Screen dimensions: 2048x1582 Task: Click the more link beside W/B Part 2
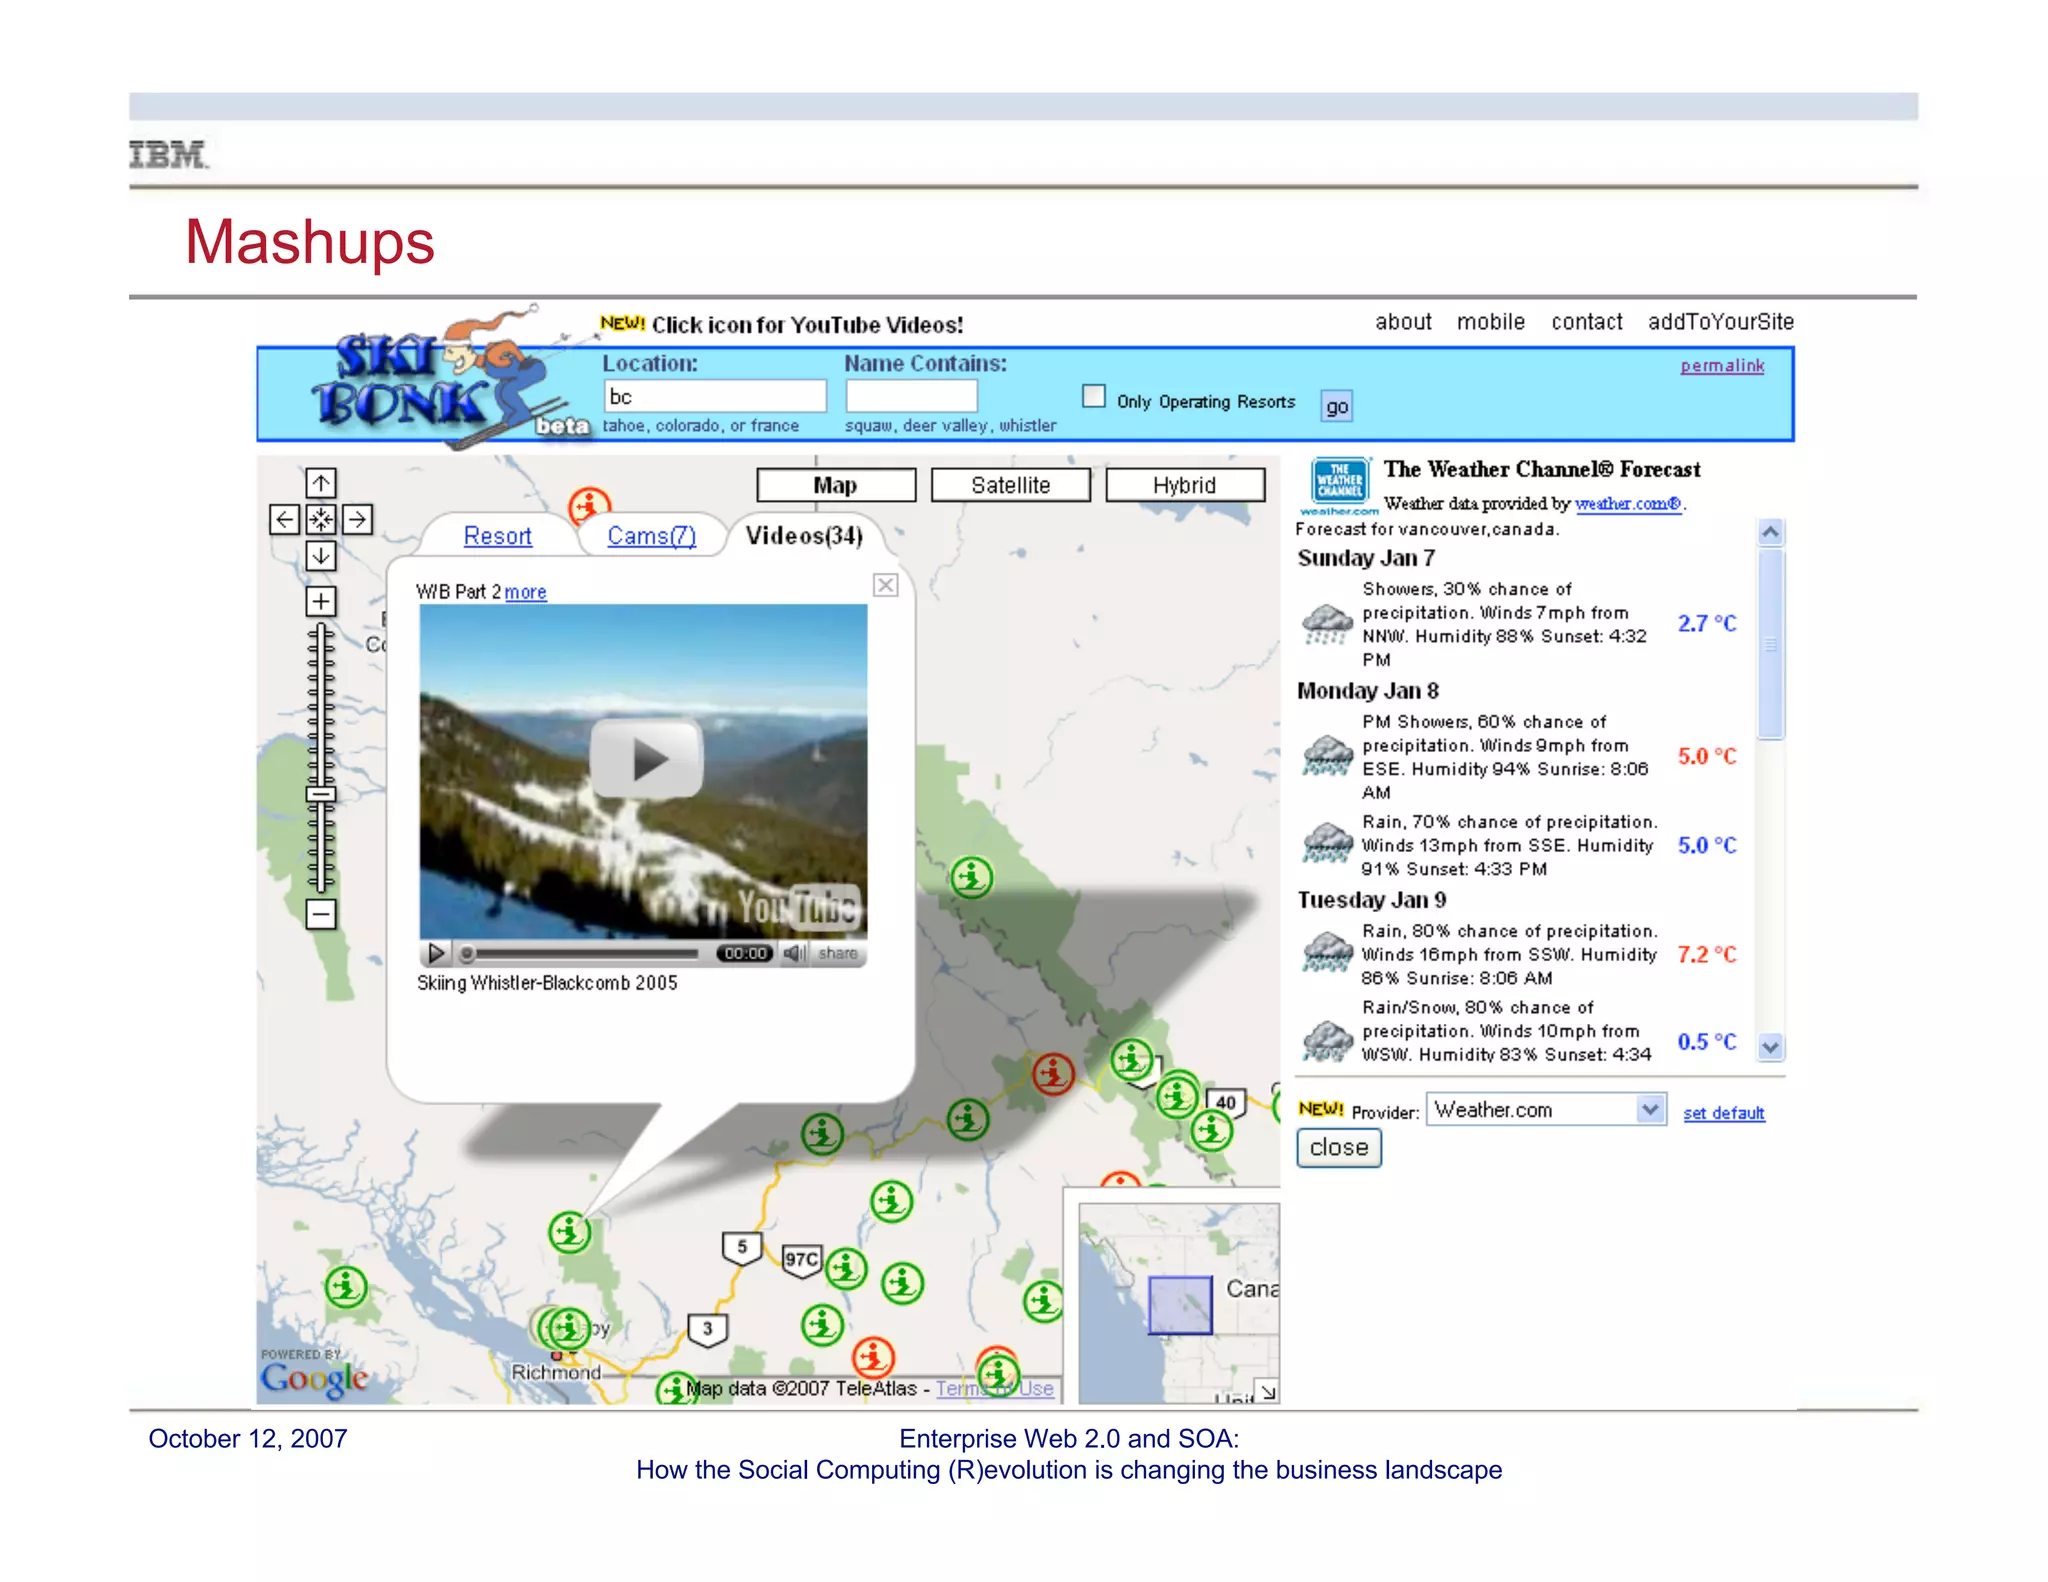[x=525, y=592]
